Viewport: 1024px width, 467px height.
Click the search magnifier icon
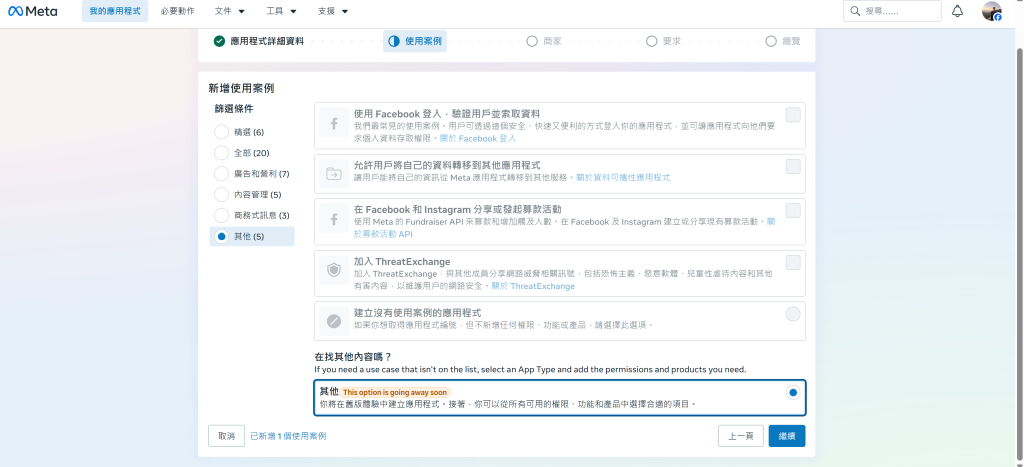(855, 11)
